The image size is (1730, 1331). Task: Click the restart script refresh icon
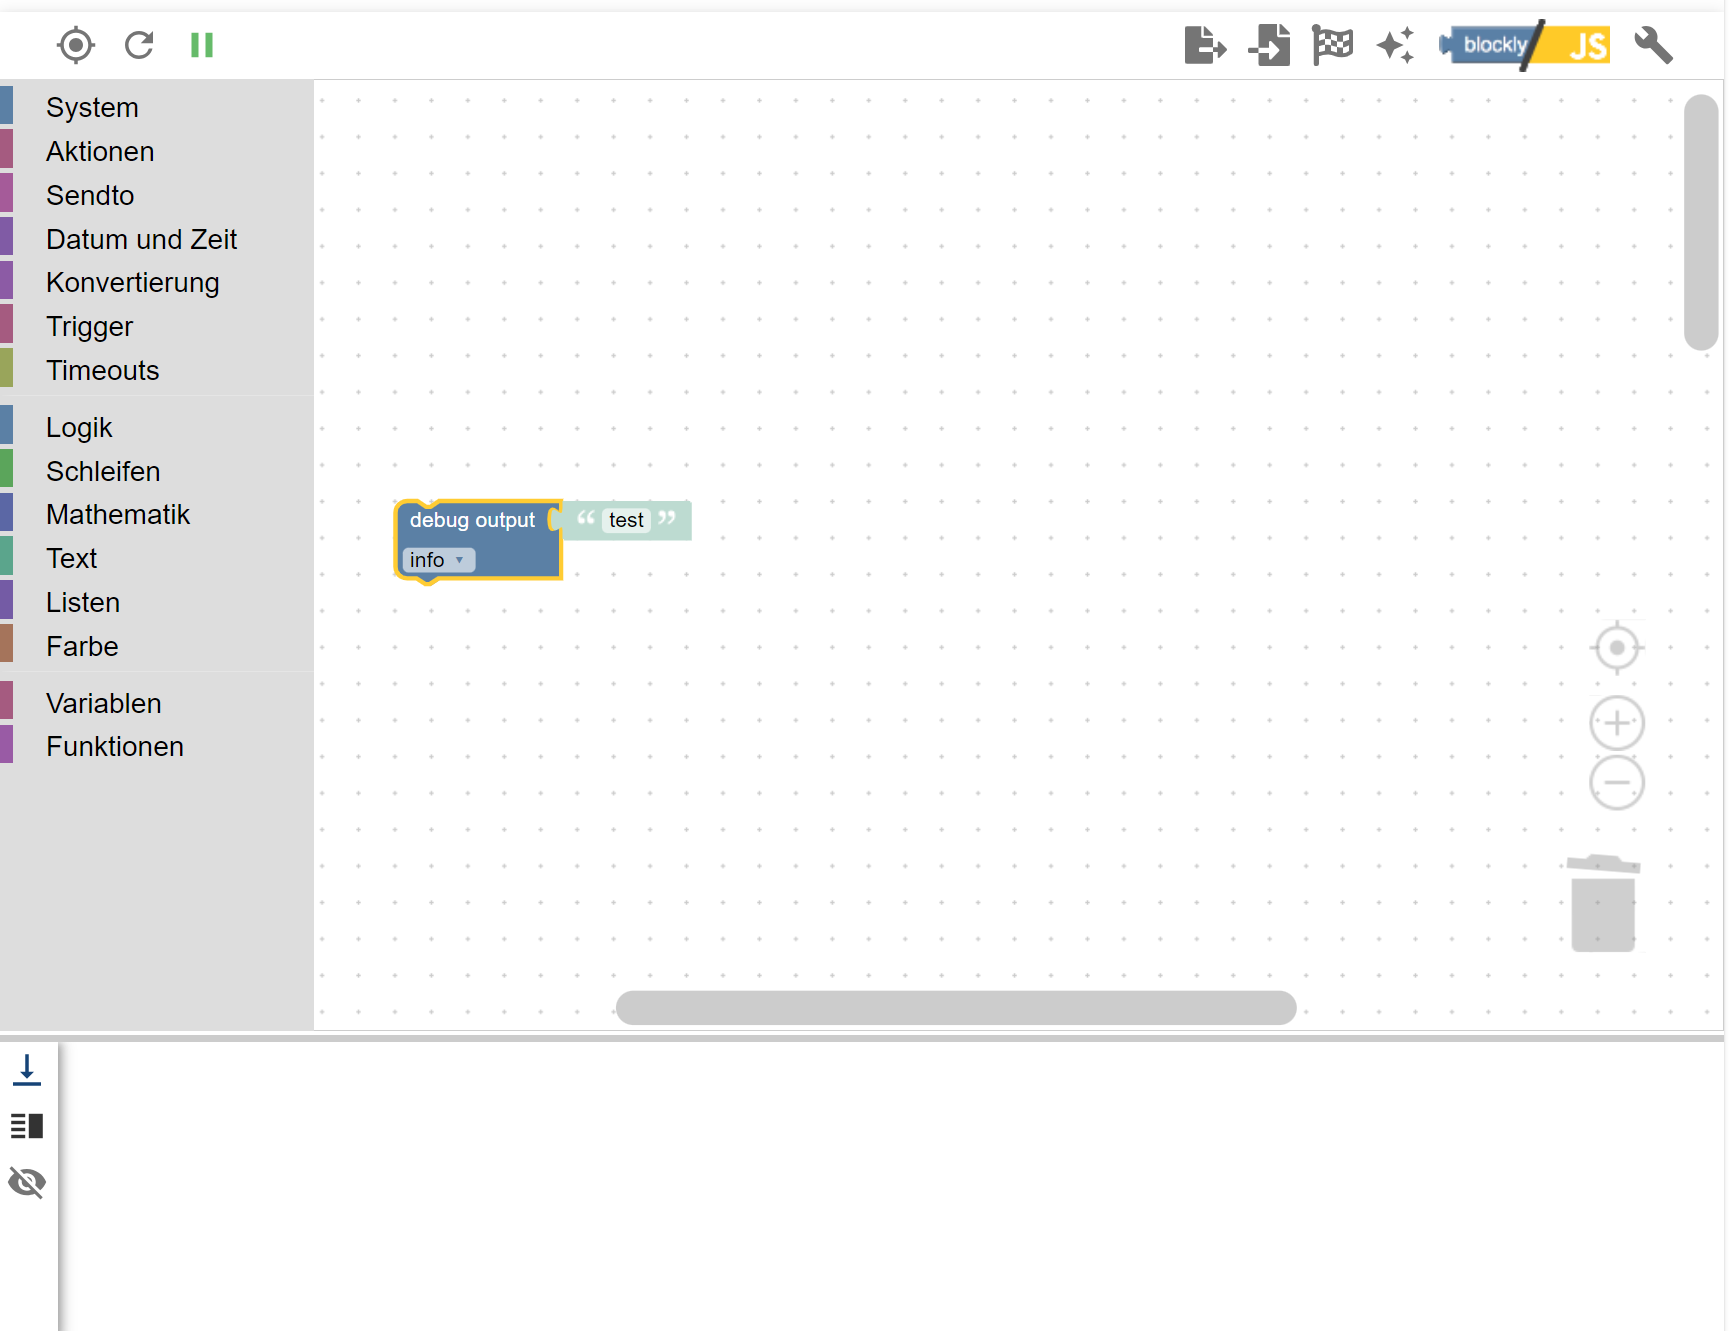pos(139,45)
